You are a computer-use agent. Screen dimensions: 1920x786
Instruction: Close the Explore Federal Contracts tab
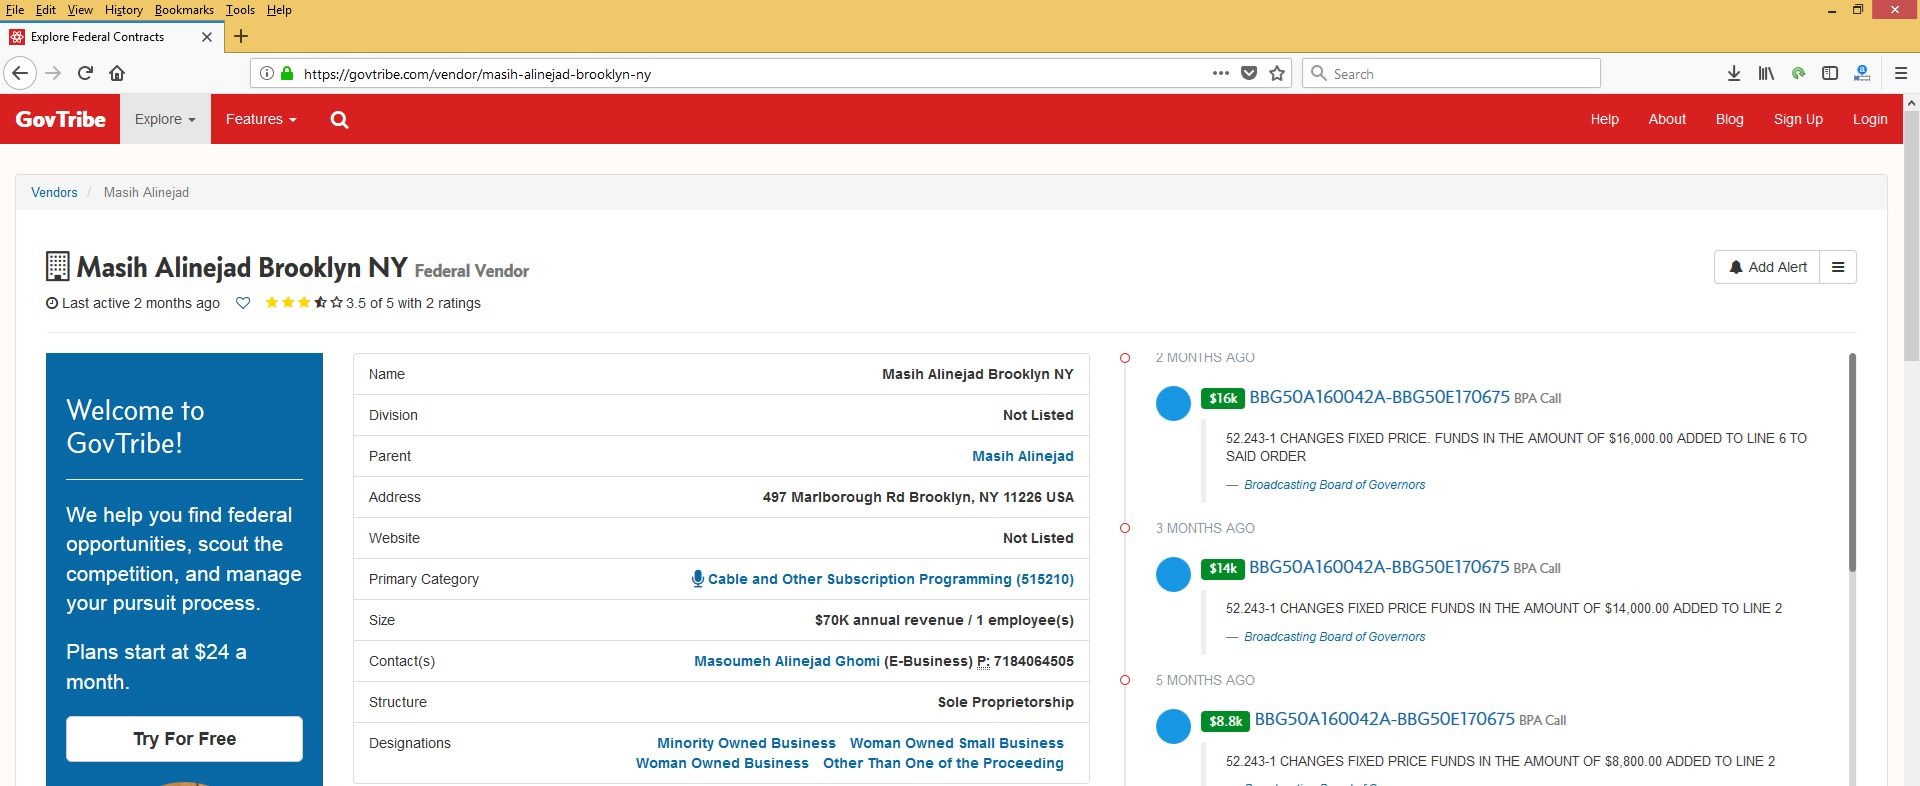pos(207,37)
